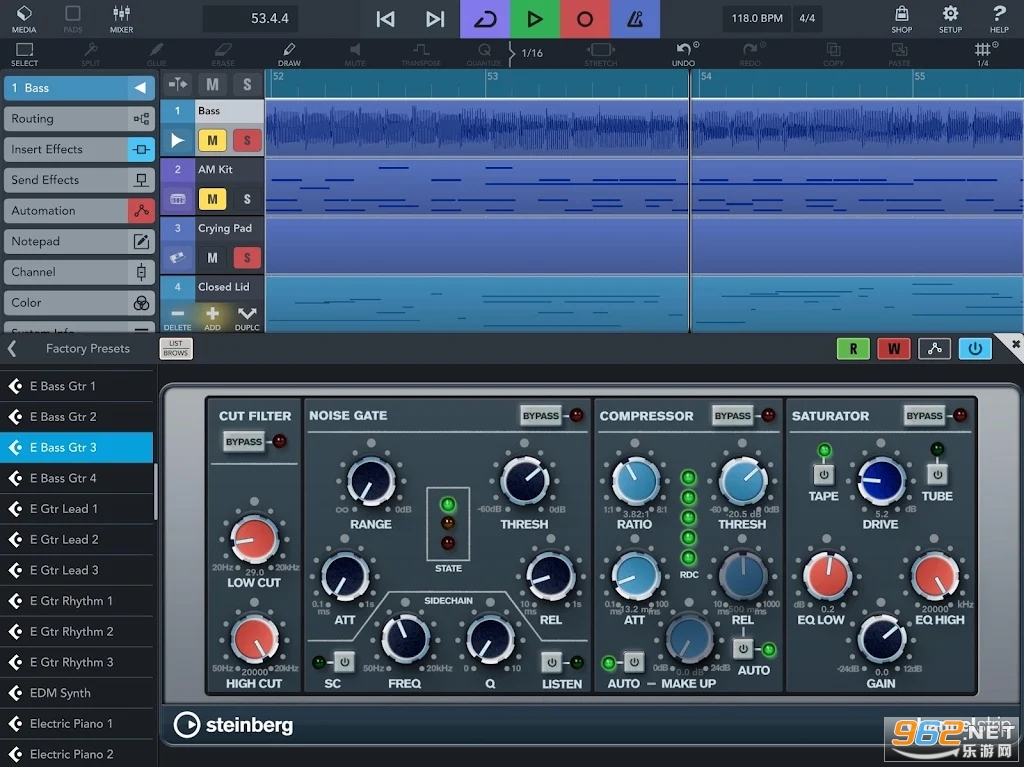1024x767 pixels.
Task: Toggle the Noise Gate bypass button
Action: 541,416
